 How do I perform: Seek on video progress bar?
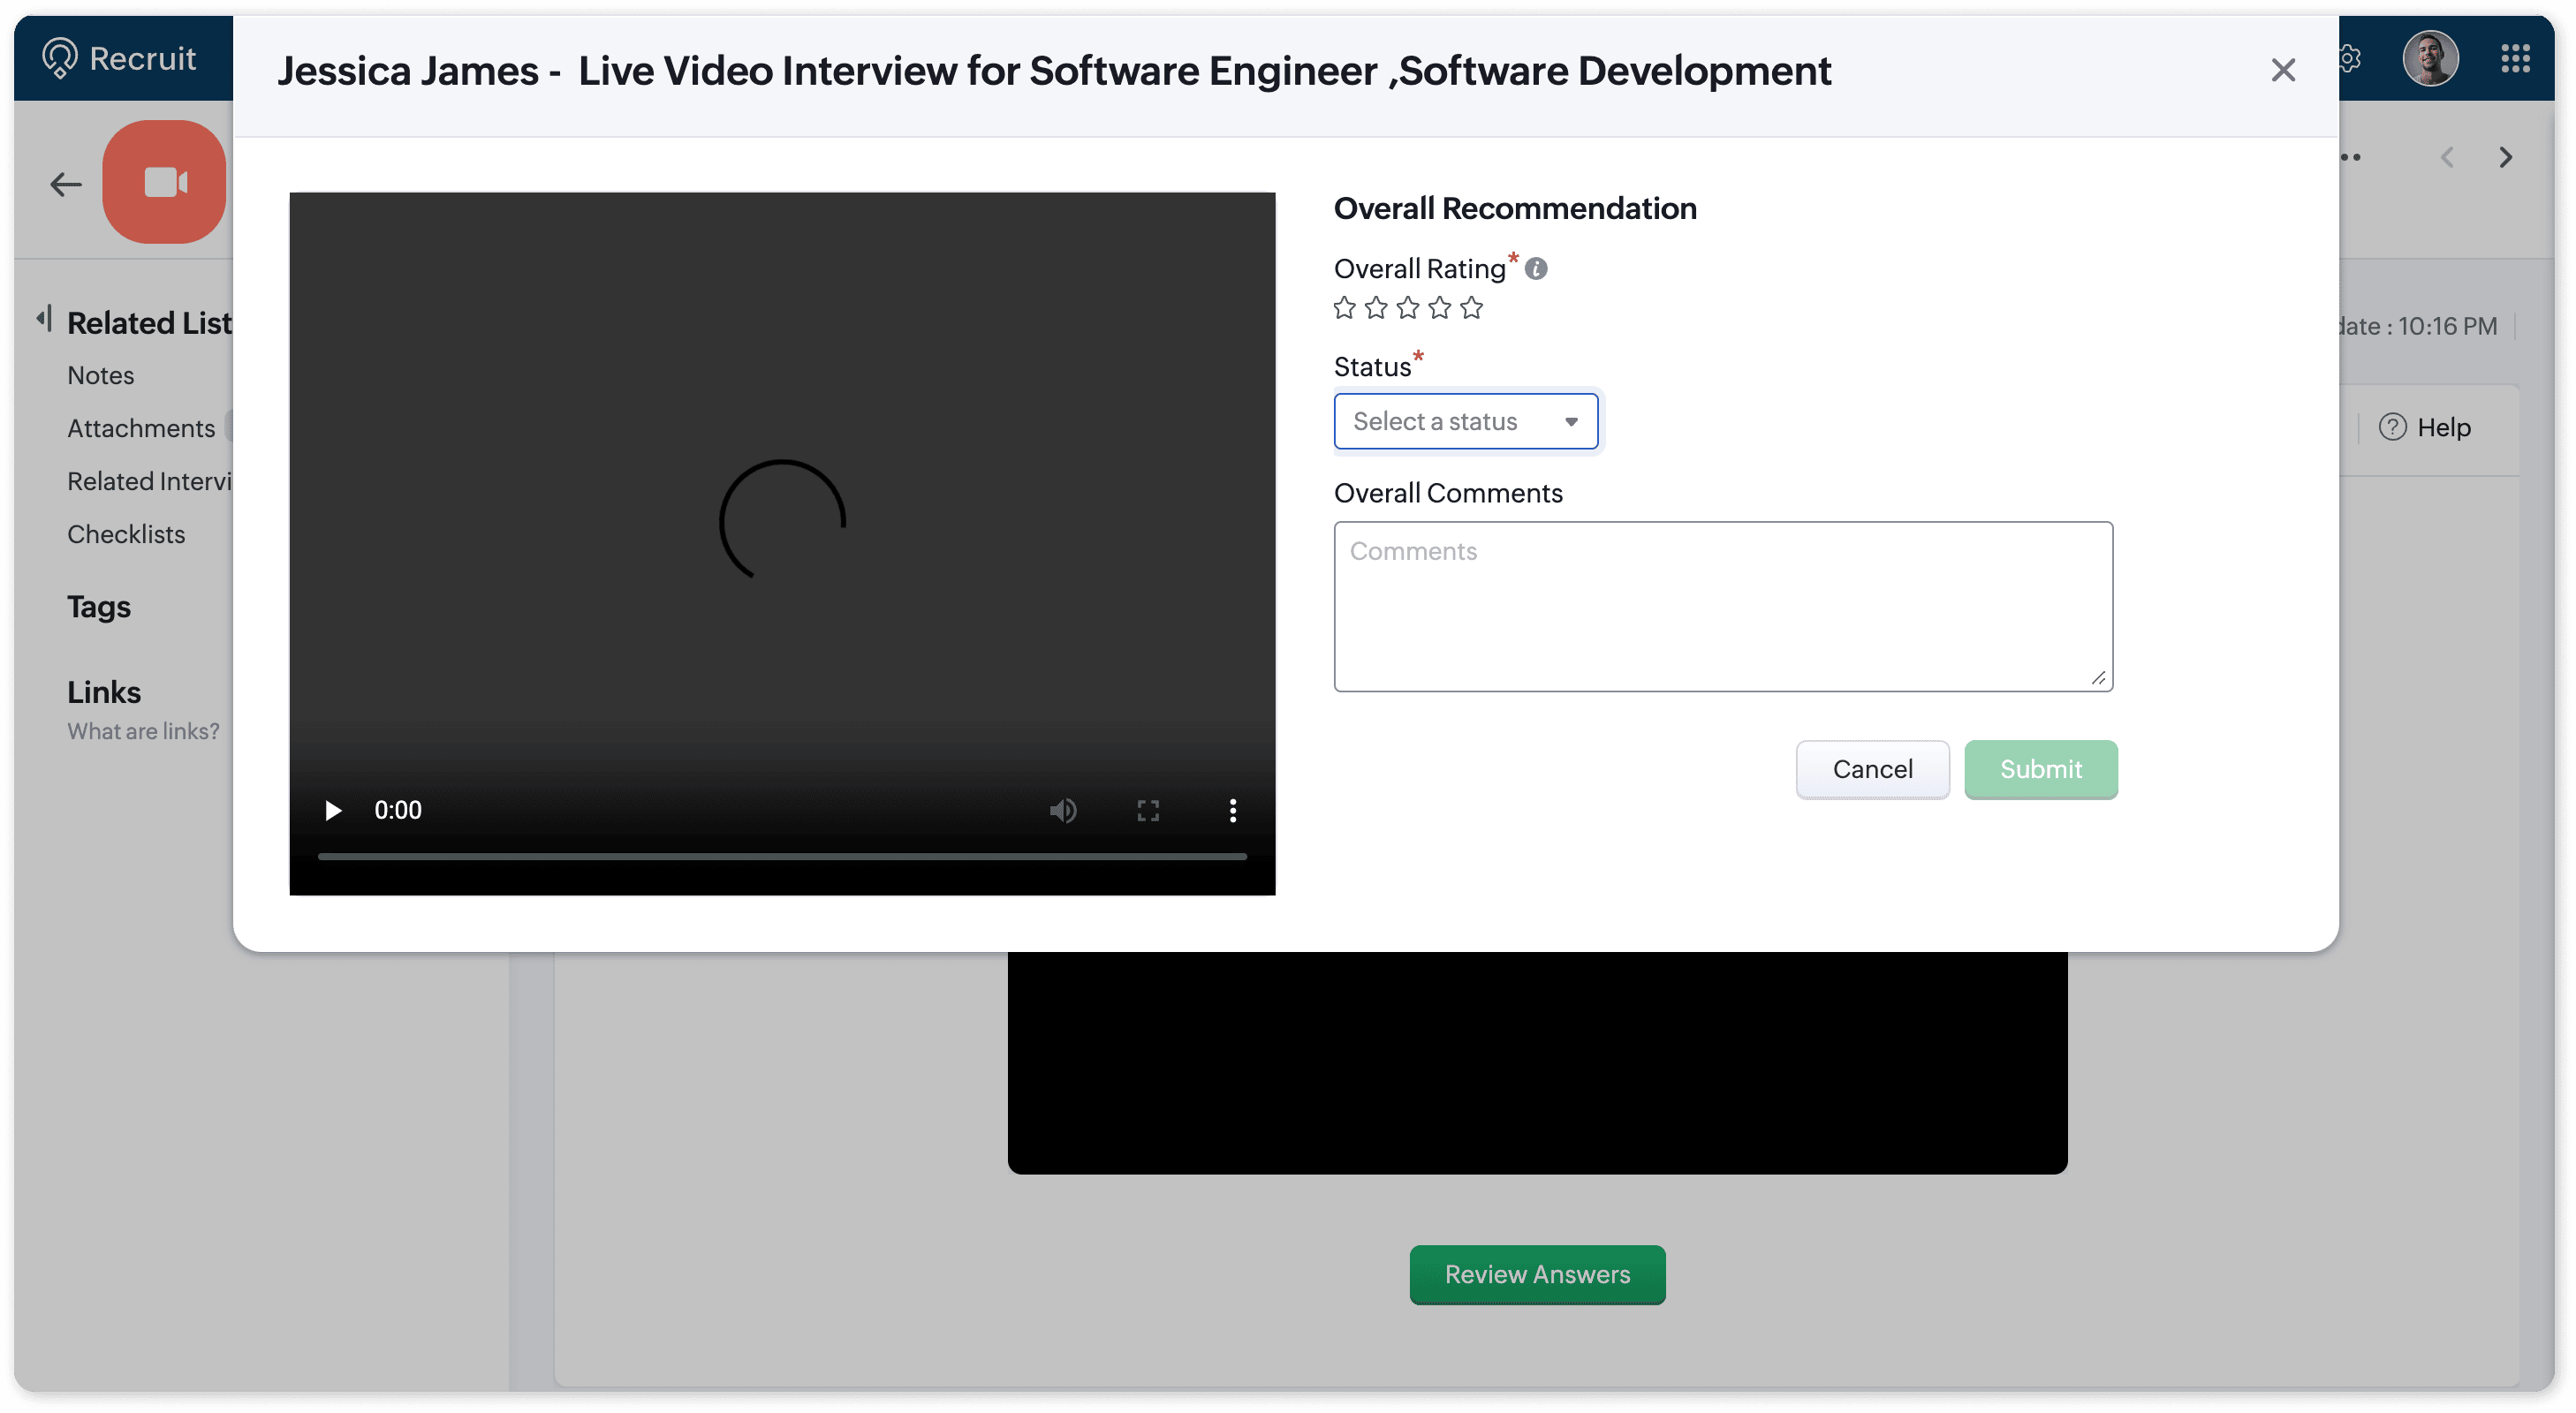(x=782, y=856)
